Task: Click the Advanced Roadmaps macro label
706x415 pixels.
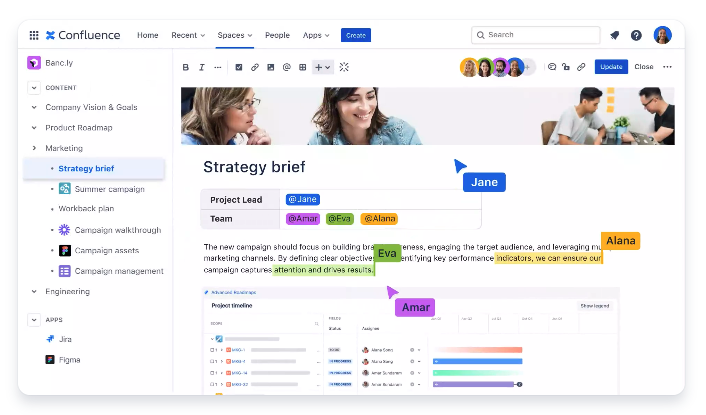Action: coord(233,293)
